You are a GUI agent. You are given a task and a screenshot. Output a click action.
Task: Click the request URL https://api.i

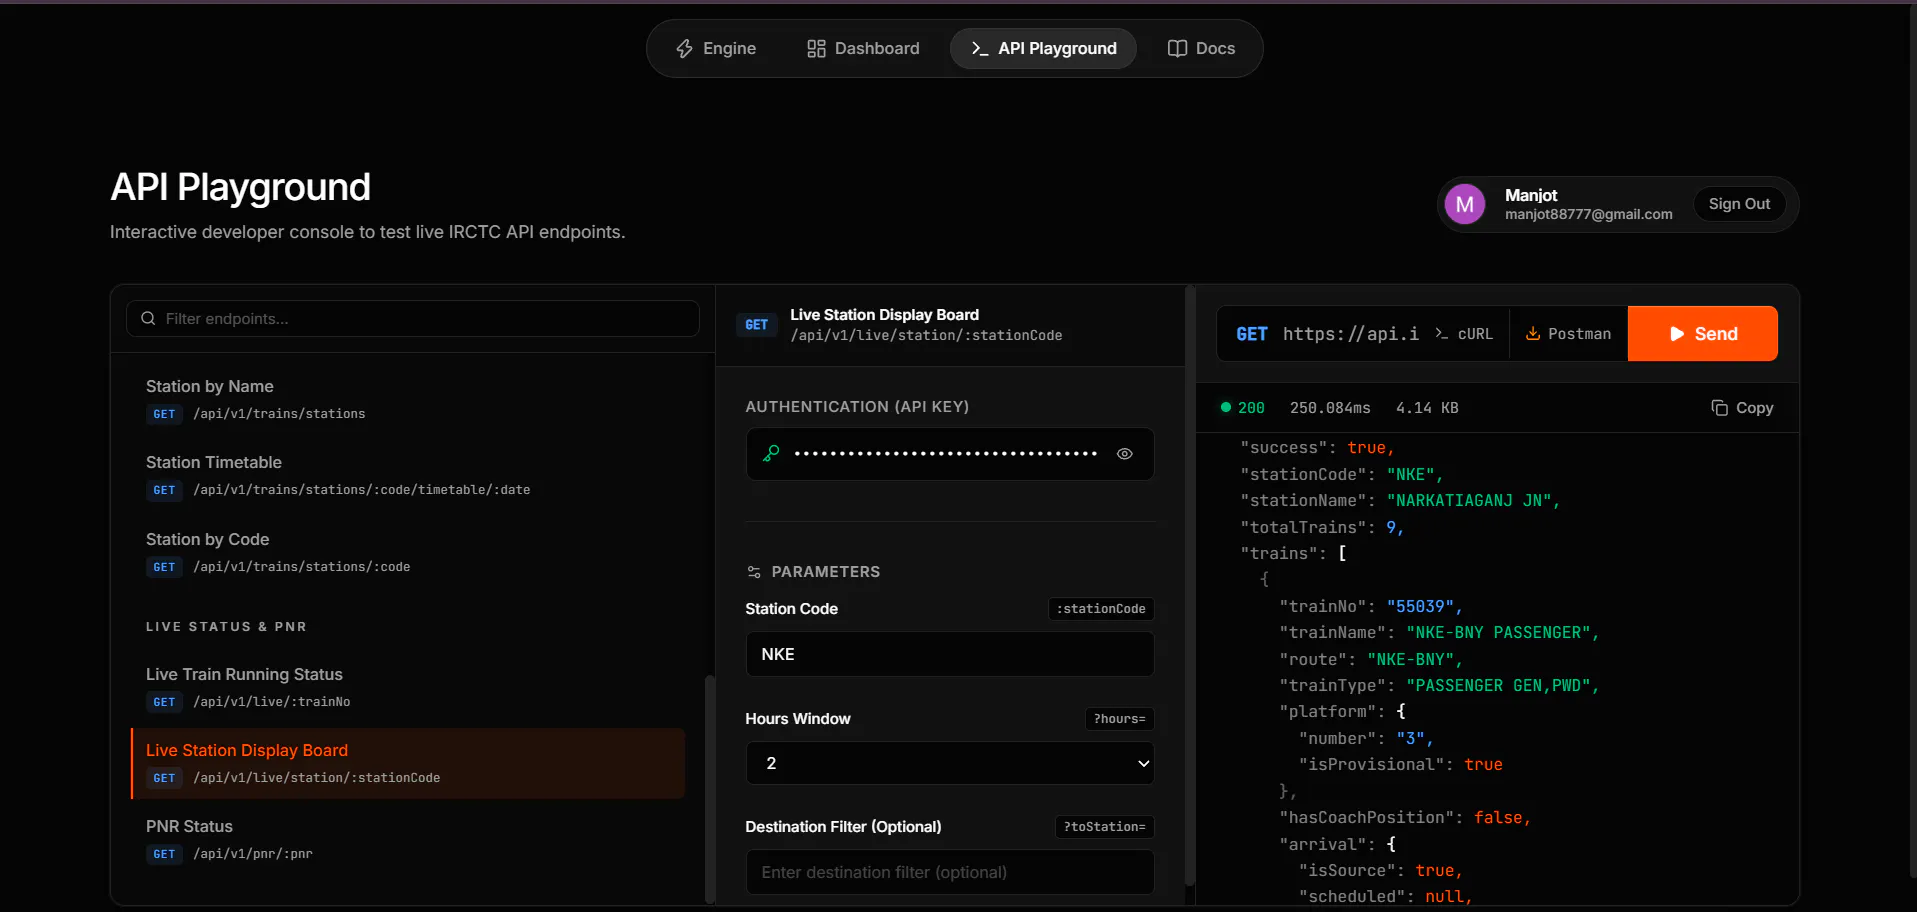(1350, 334)
